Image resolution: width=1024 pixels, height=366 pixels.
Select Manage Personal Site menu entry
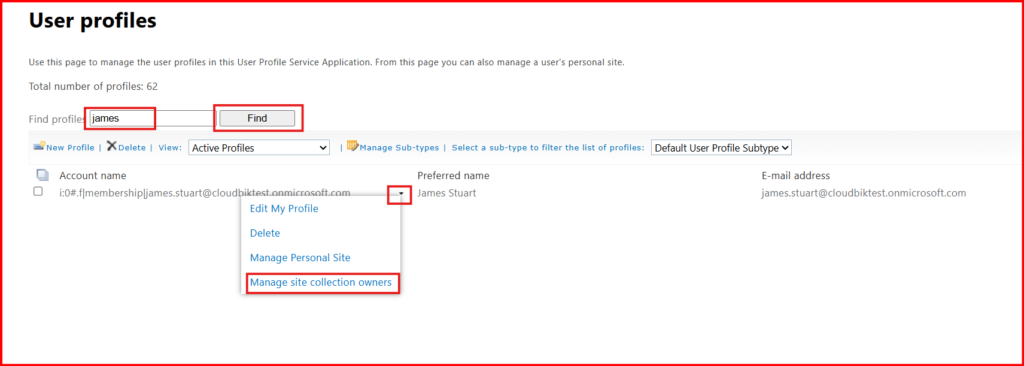[x=300, y=258]
